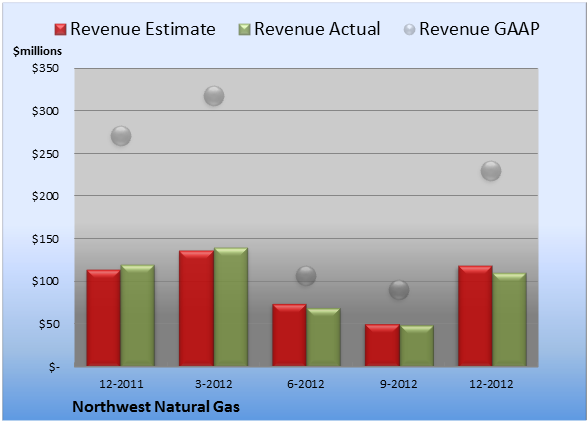Click the "$300" y-axis value
This screenshot has height=422, width=588.
point(45,111)
